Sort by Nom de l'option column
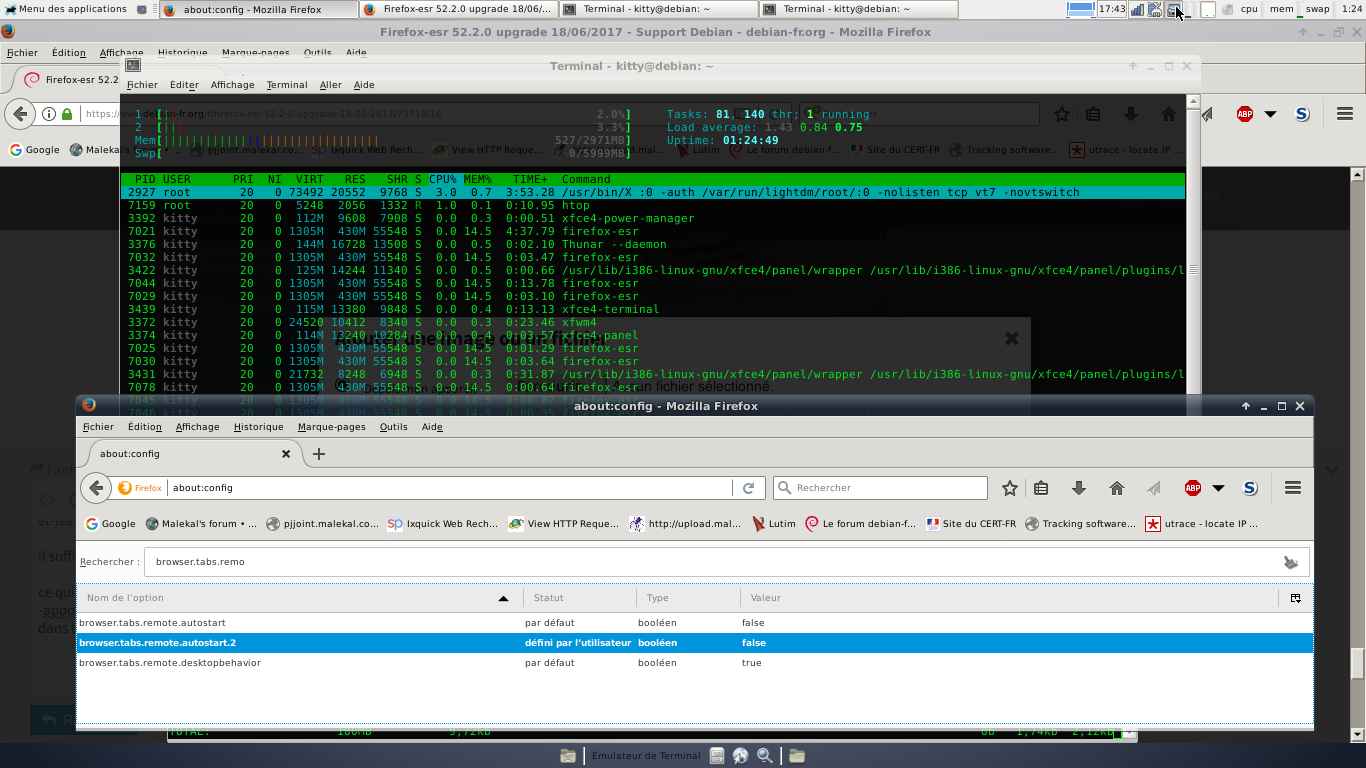 click(298, 598)
